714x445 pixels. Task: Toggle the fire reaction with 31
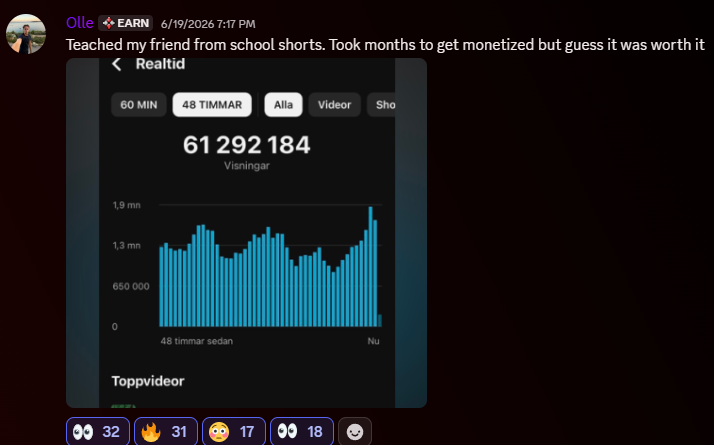[x=166, y=431]
